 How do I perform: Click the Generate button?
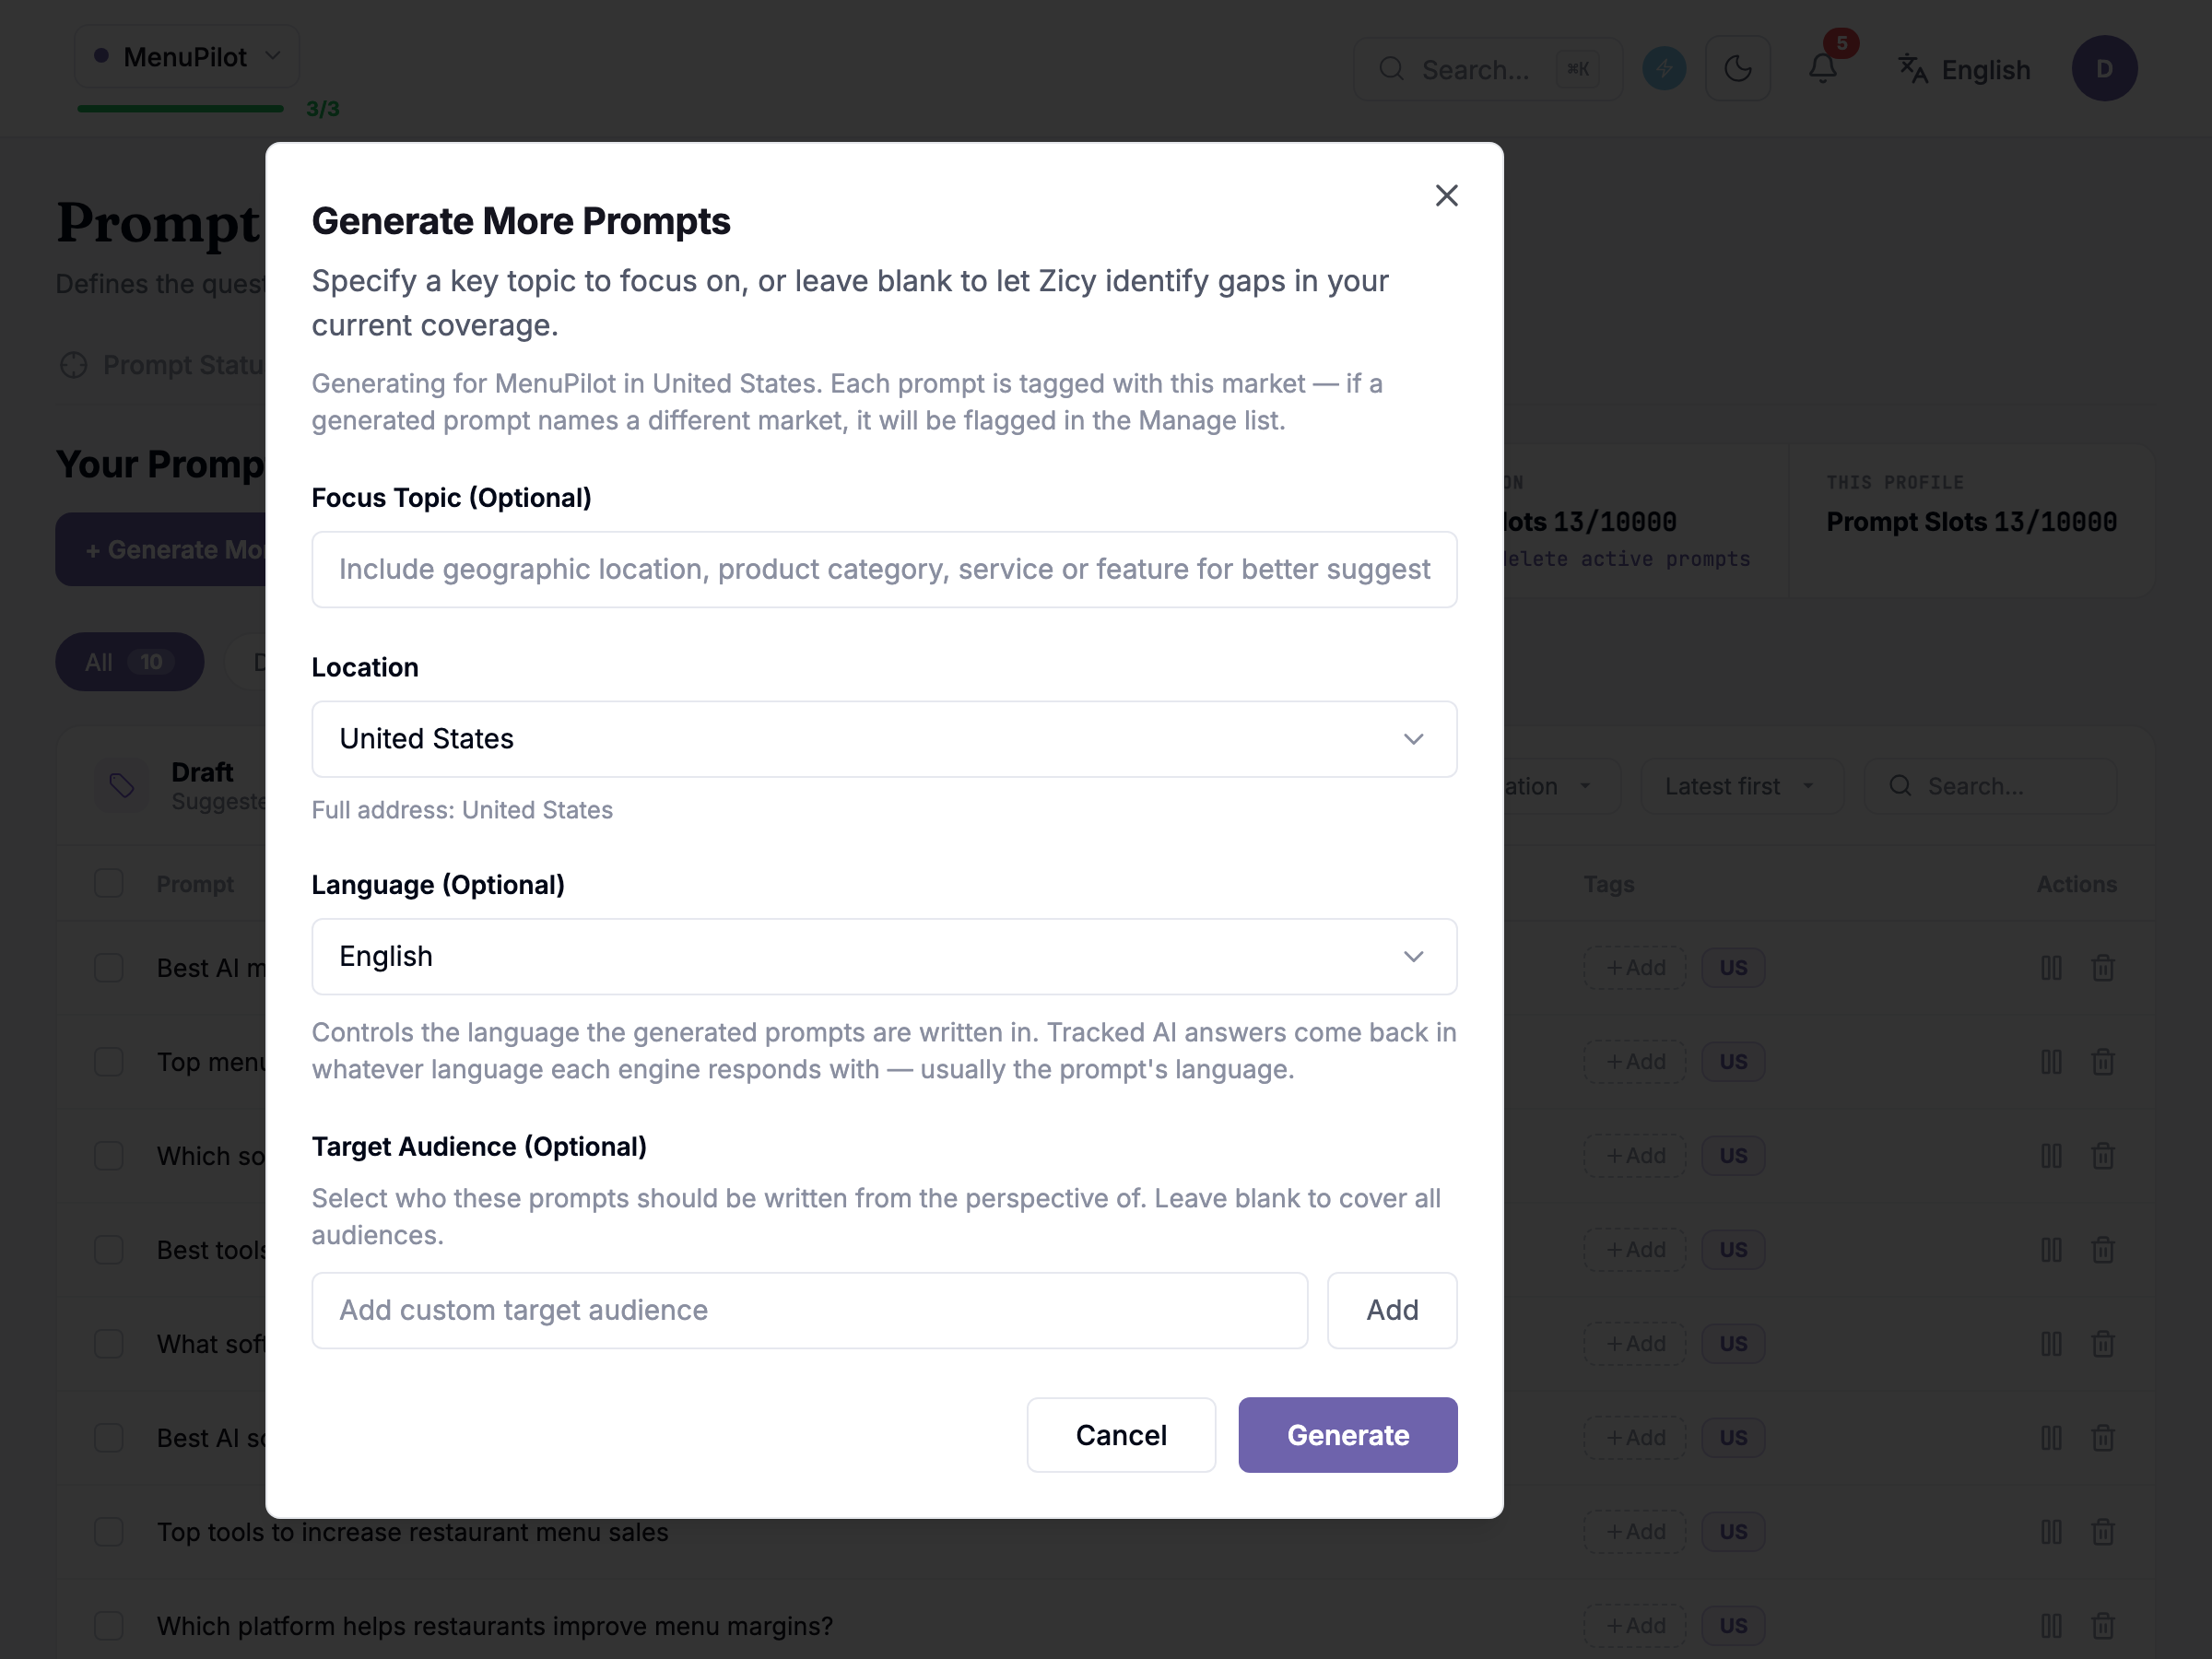pos(1347,1434)
